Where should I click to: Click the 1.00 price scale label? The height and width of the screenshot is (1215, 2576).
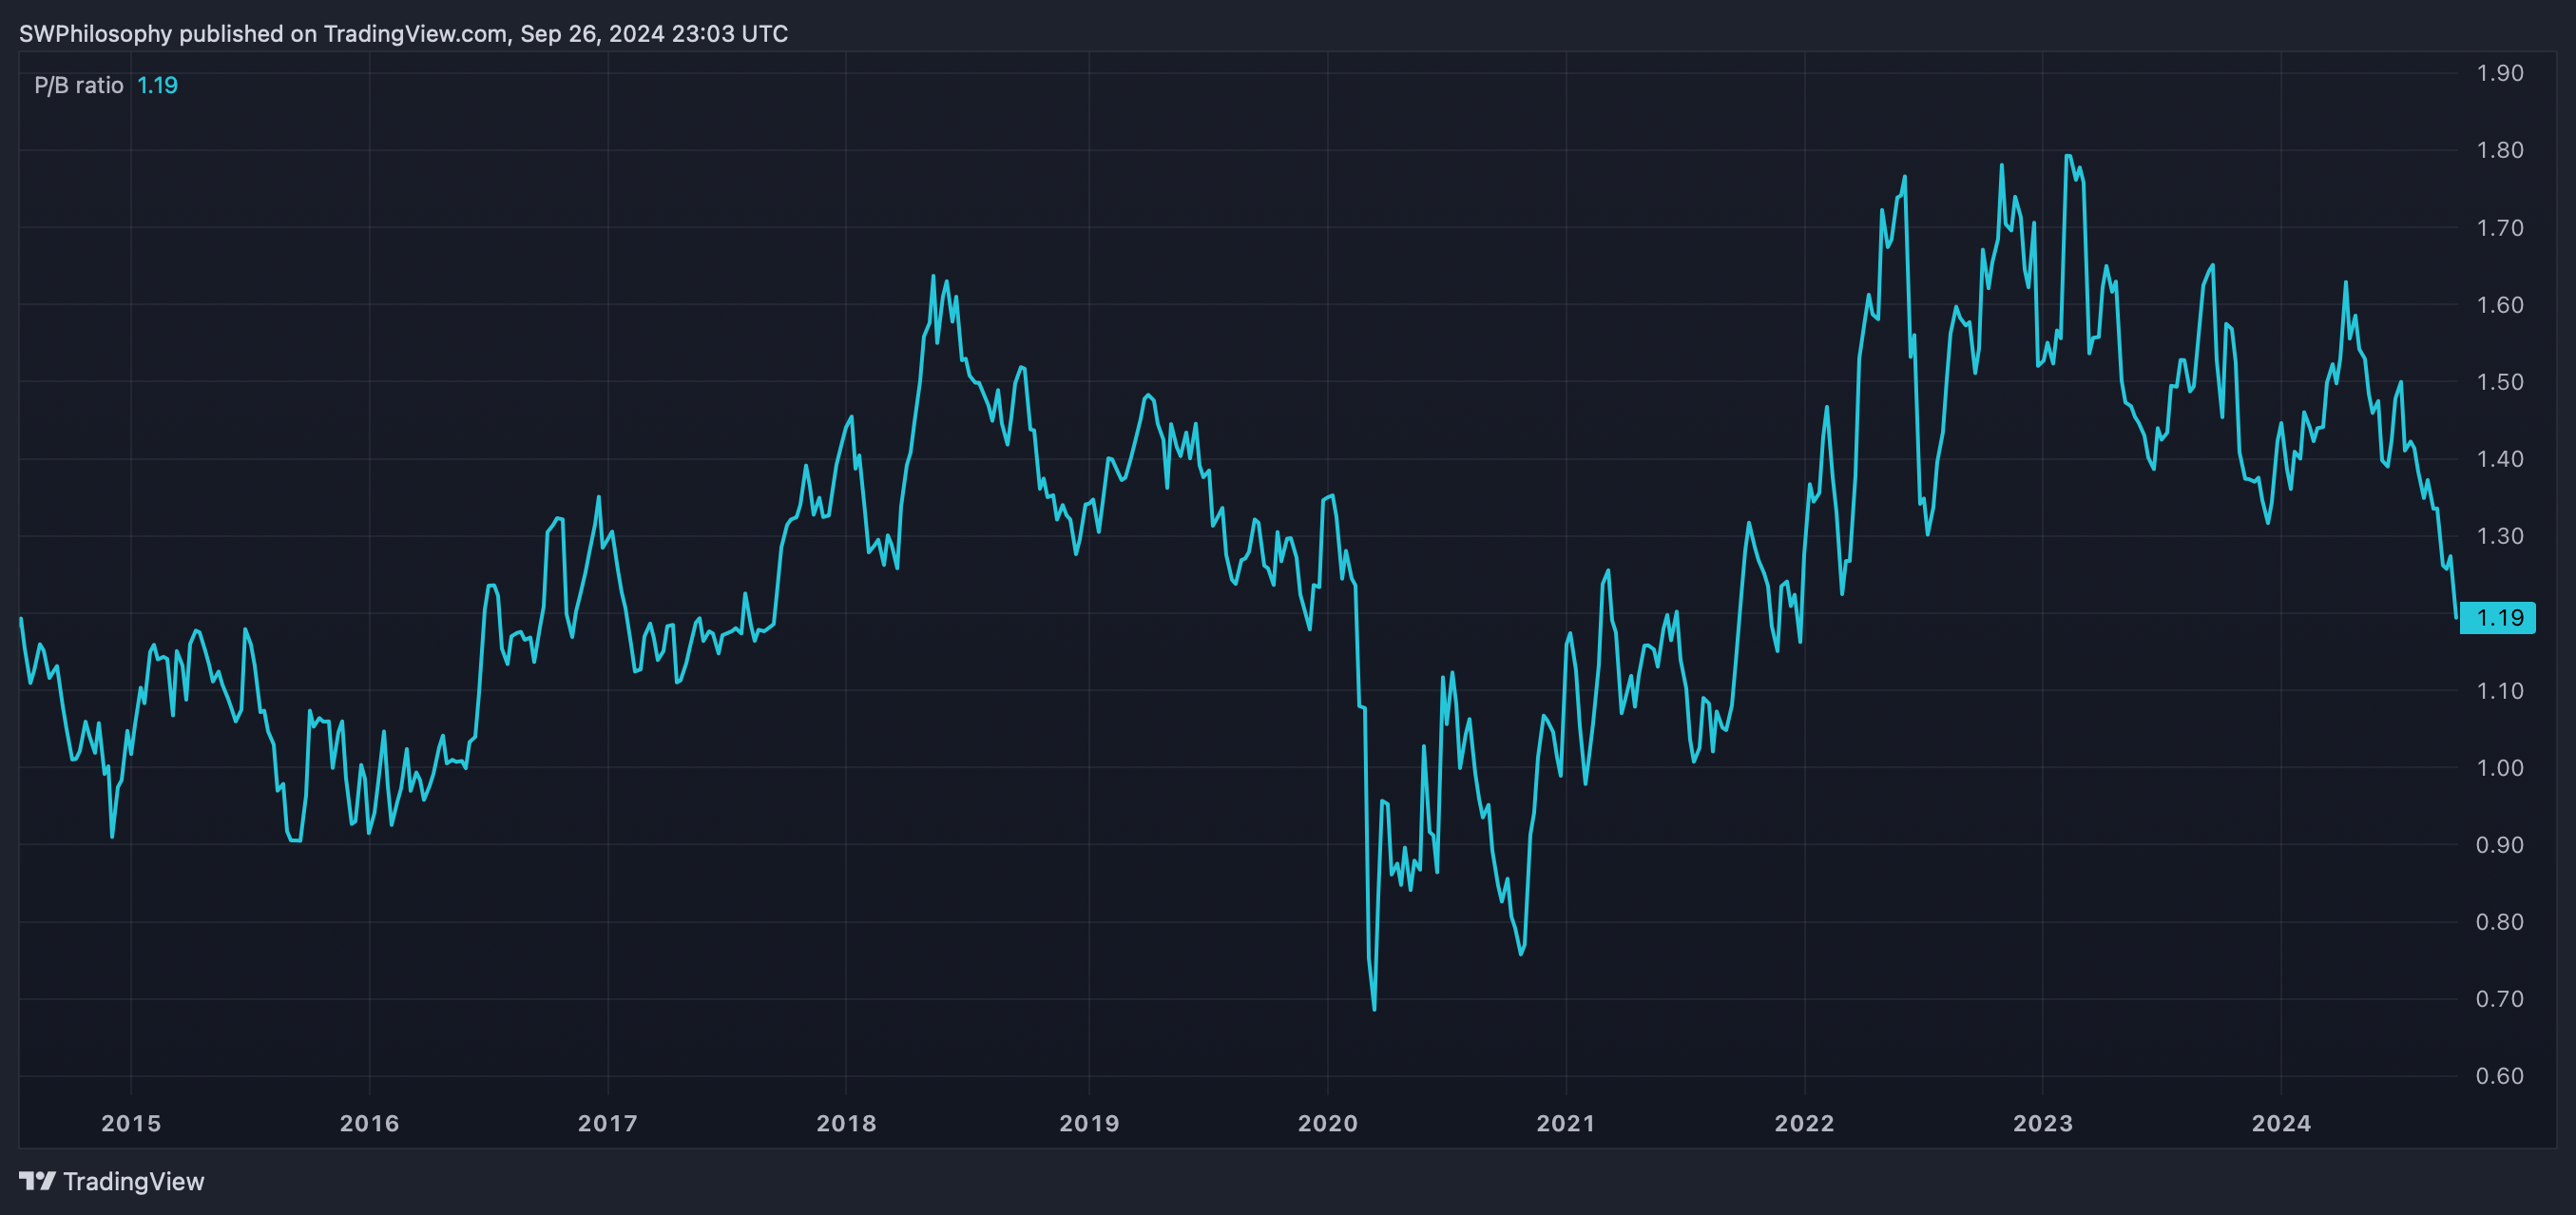point(2499,768)
